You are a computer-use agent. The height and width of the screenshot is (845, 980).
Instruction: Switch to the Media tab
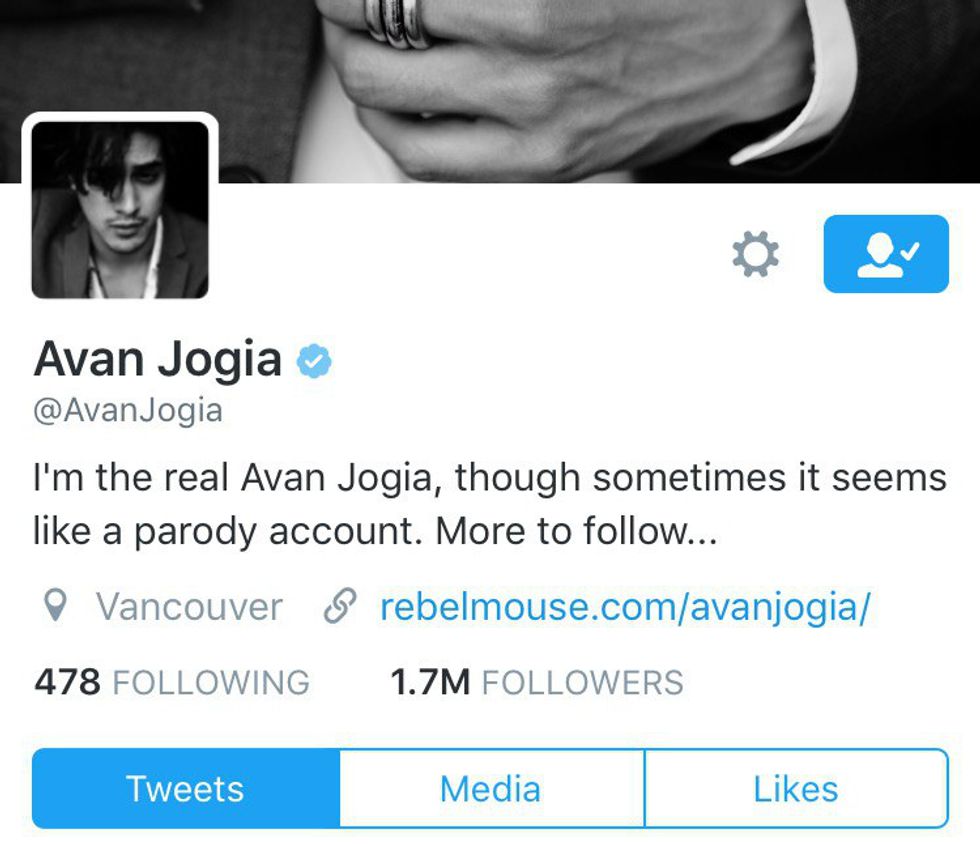pyautogui.click(x=491, y=788)
